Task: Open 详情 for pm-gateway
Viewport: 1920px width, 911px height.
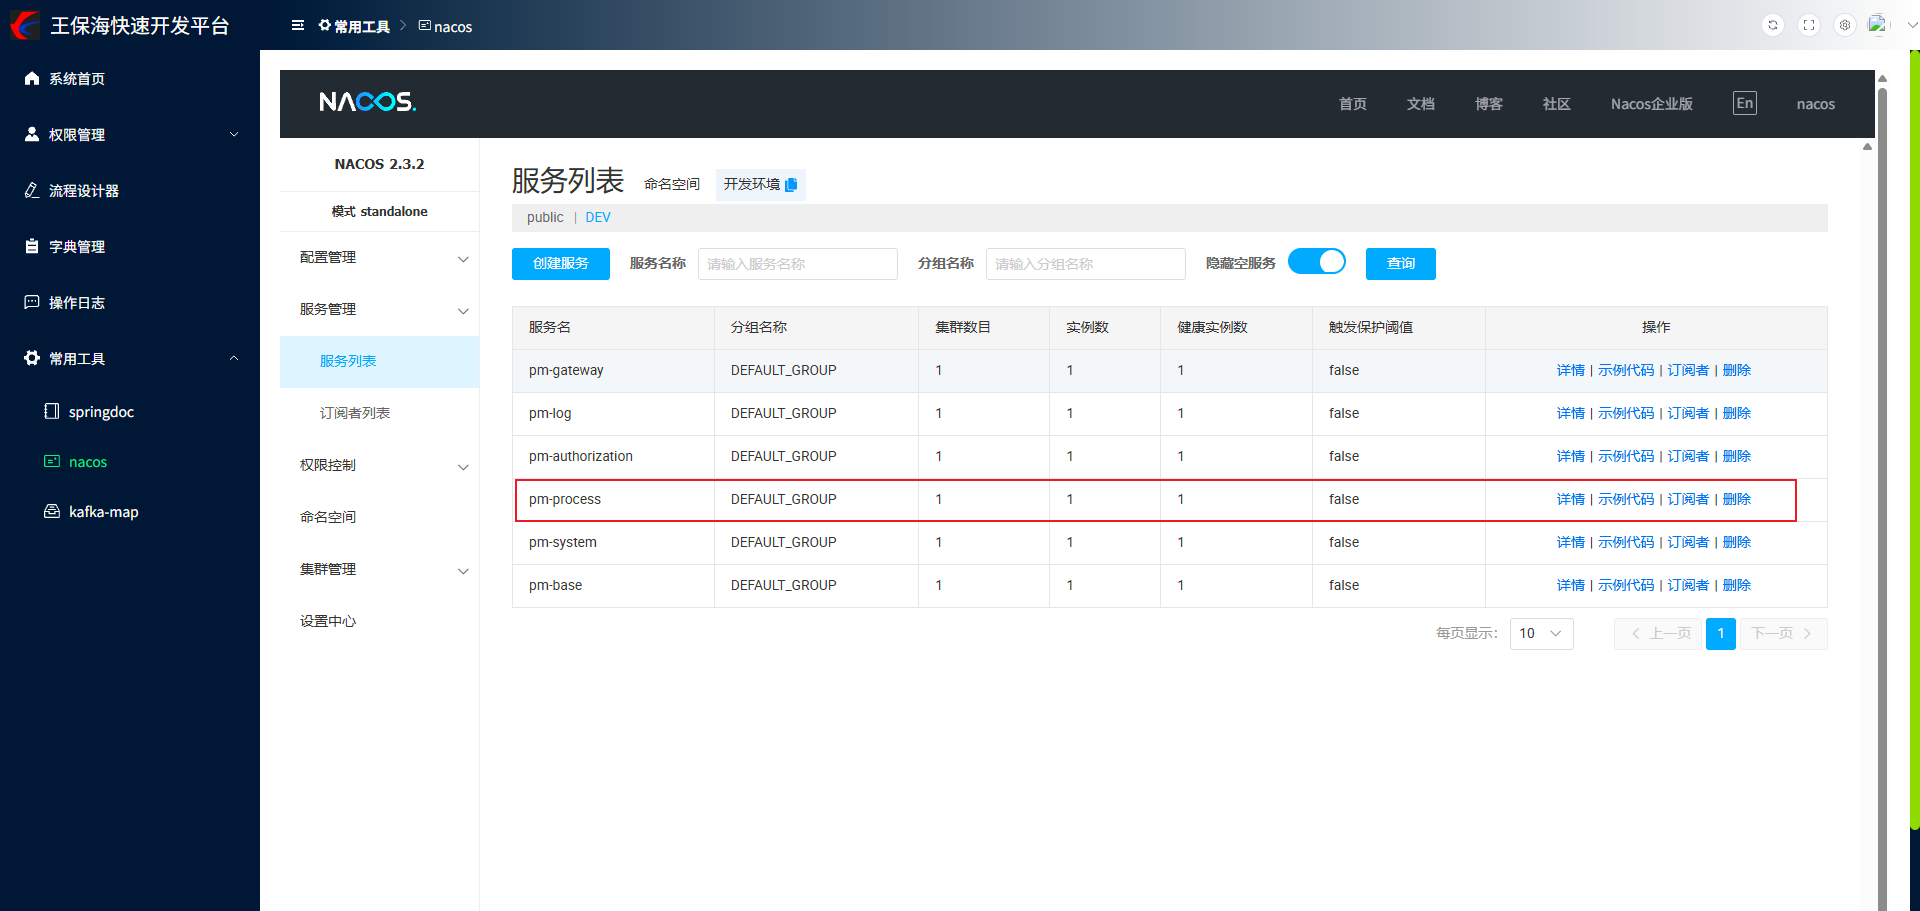Action: (1571, 370)
